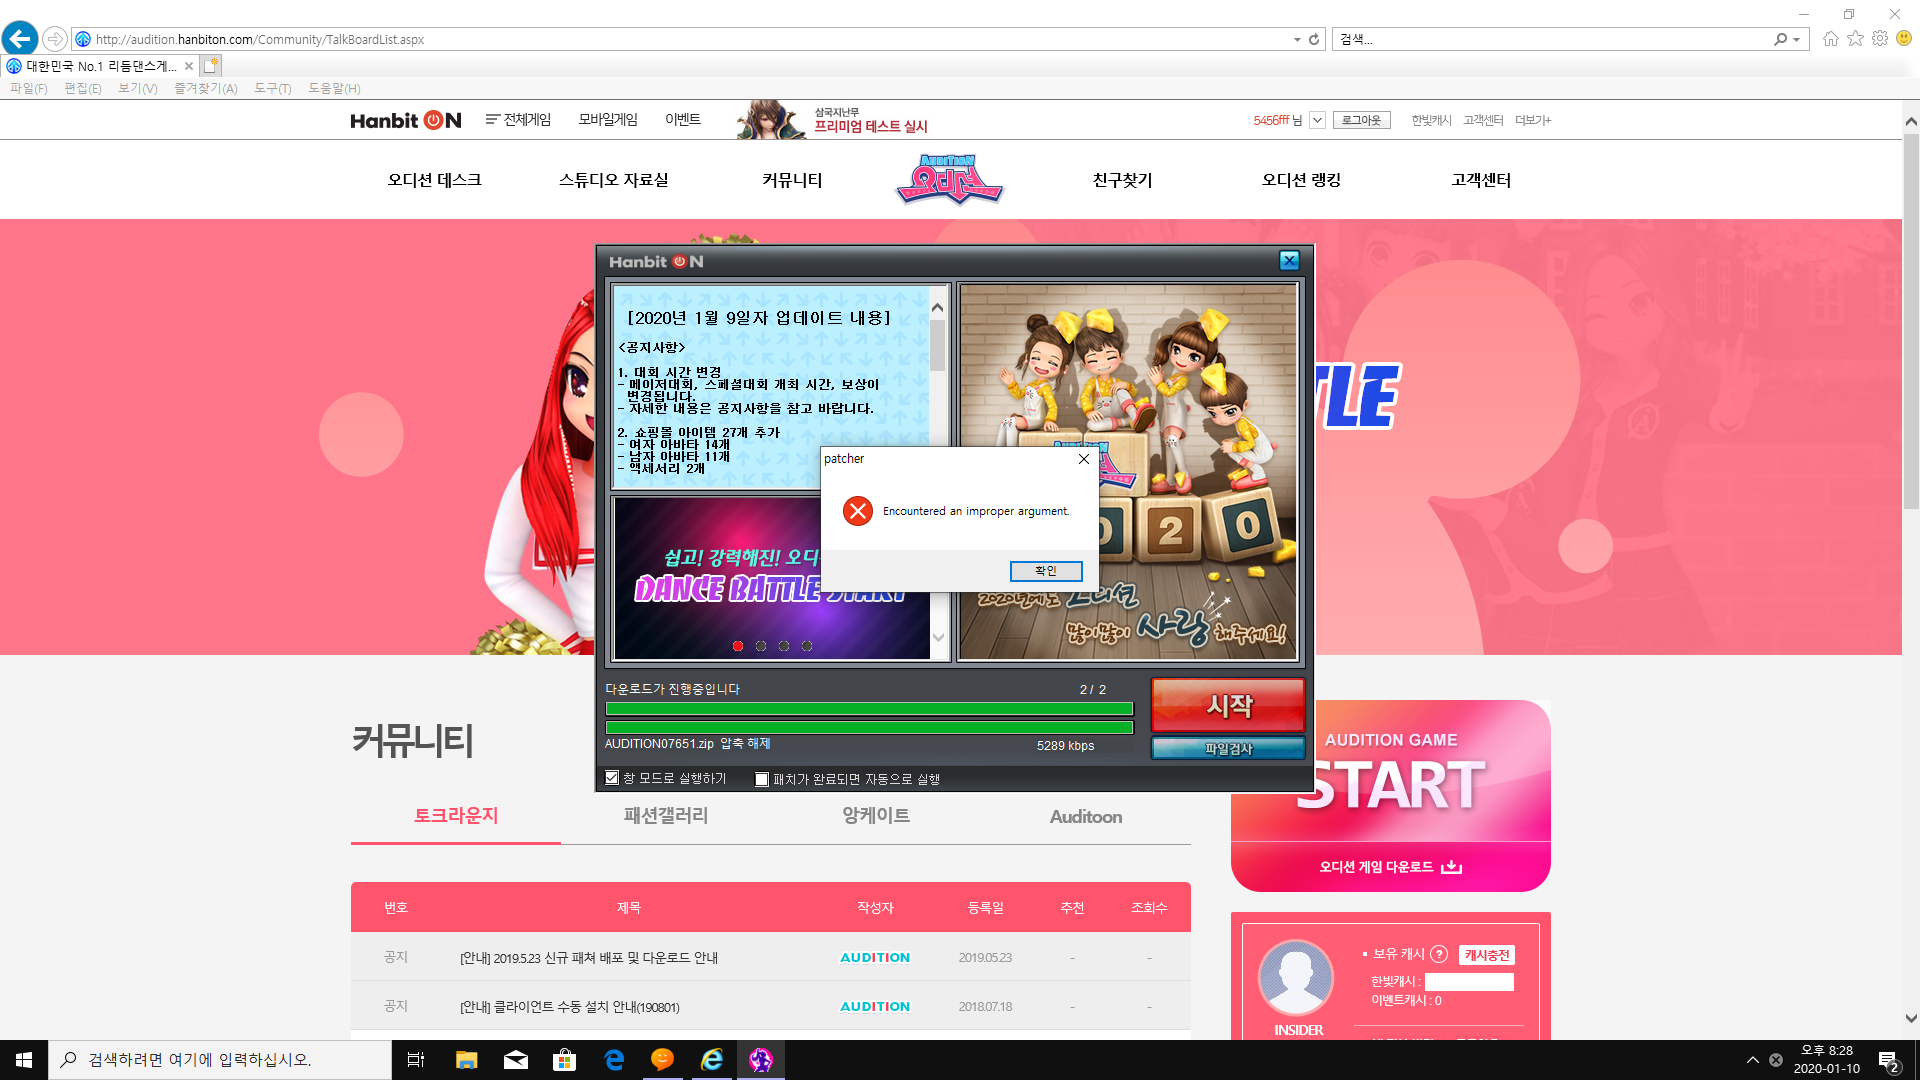1920x1080 pixels.
Task: Click 캐시충전 button
Action: coord(1487,955)
